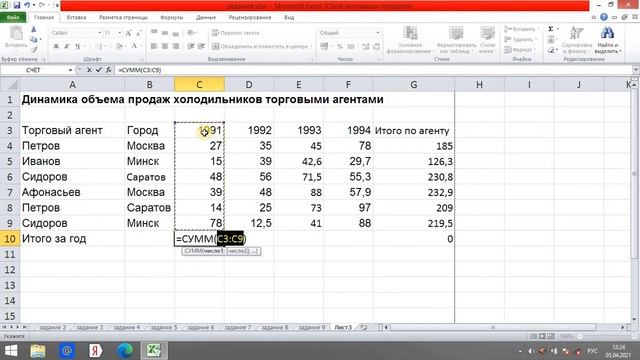Confirm formula with checkmark icon
Image resolution: width=640 pixels, height=360 pixels.
pos(99,70)
